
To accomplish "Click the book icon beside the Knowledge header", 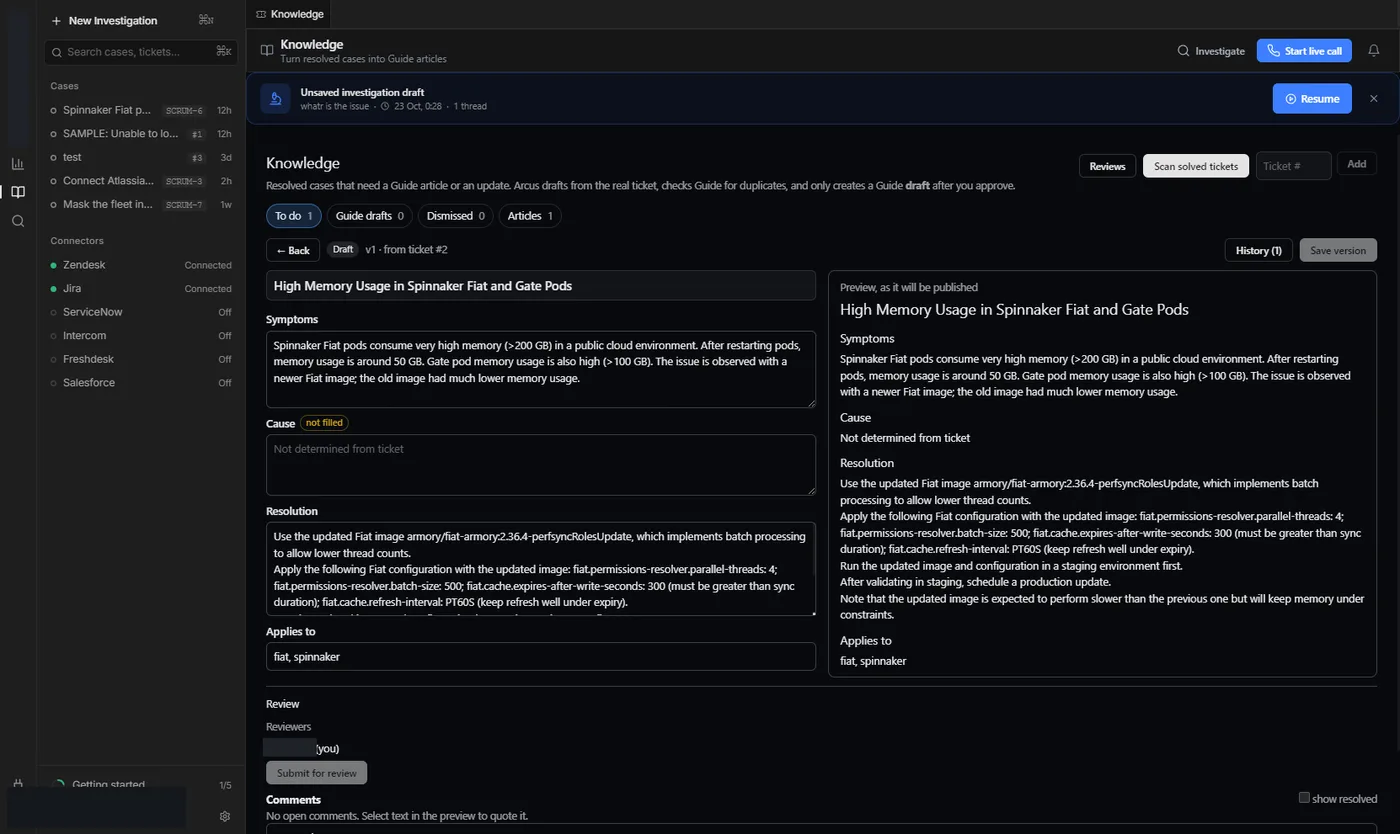I will click(267, 50).
